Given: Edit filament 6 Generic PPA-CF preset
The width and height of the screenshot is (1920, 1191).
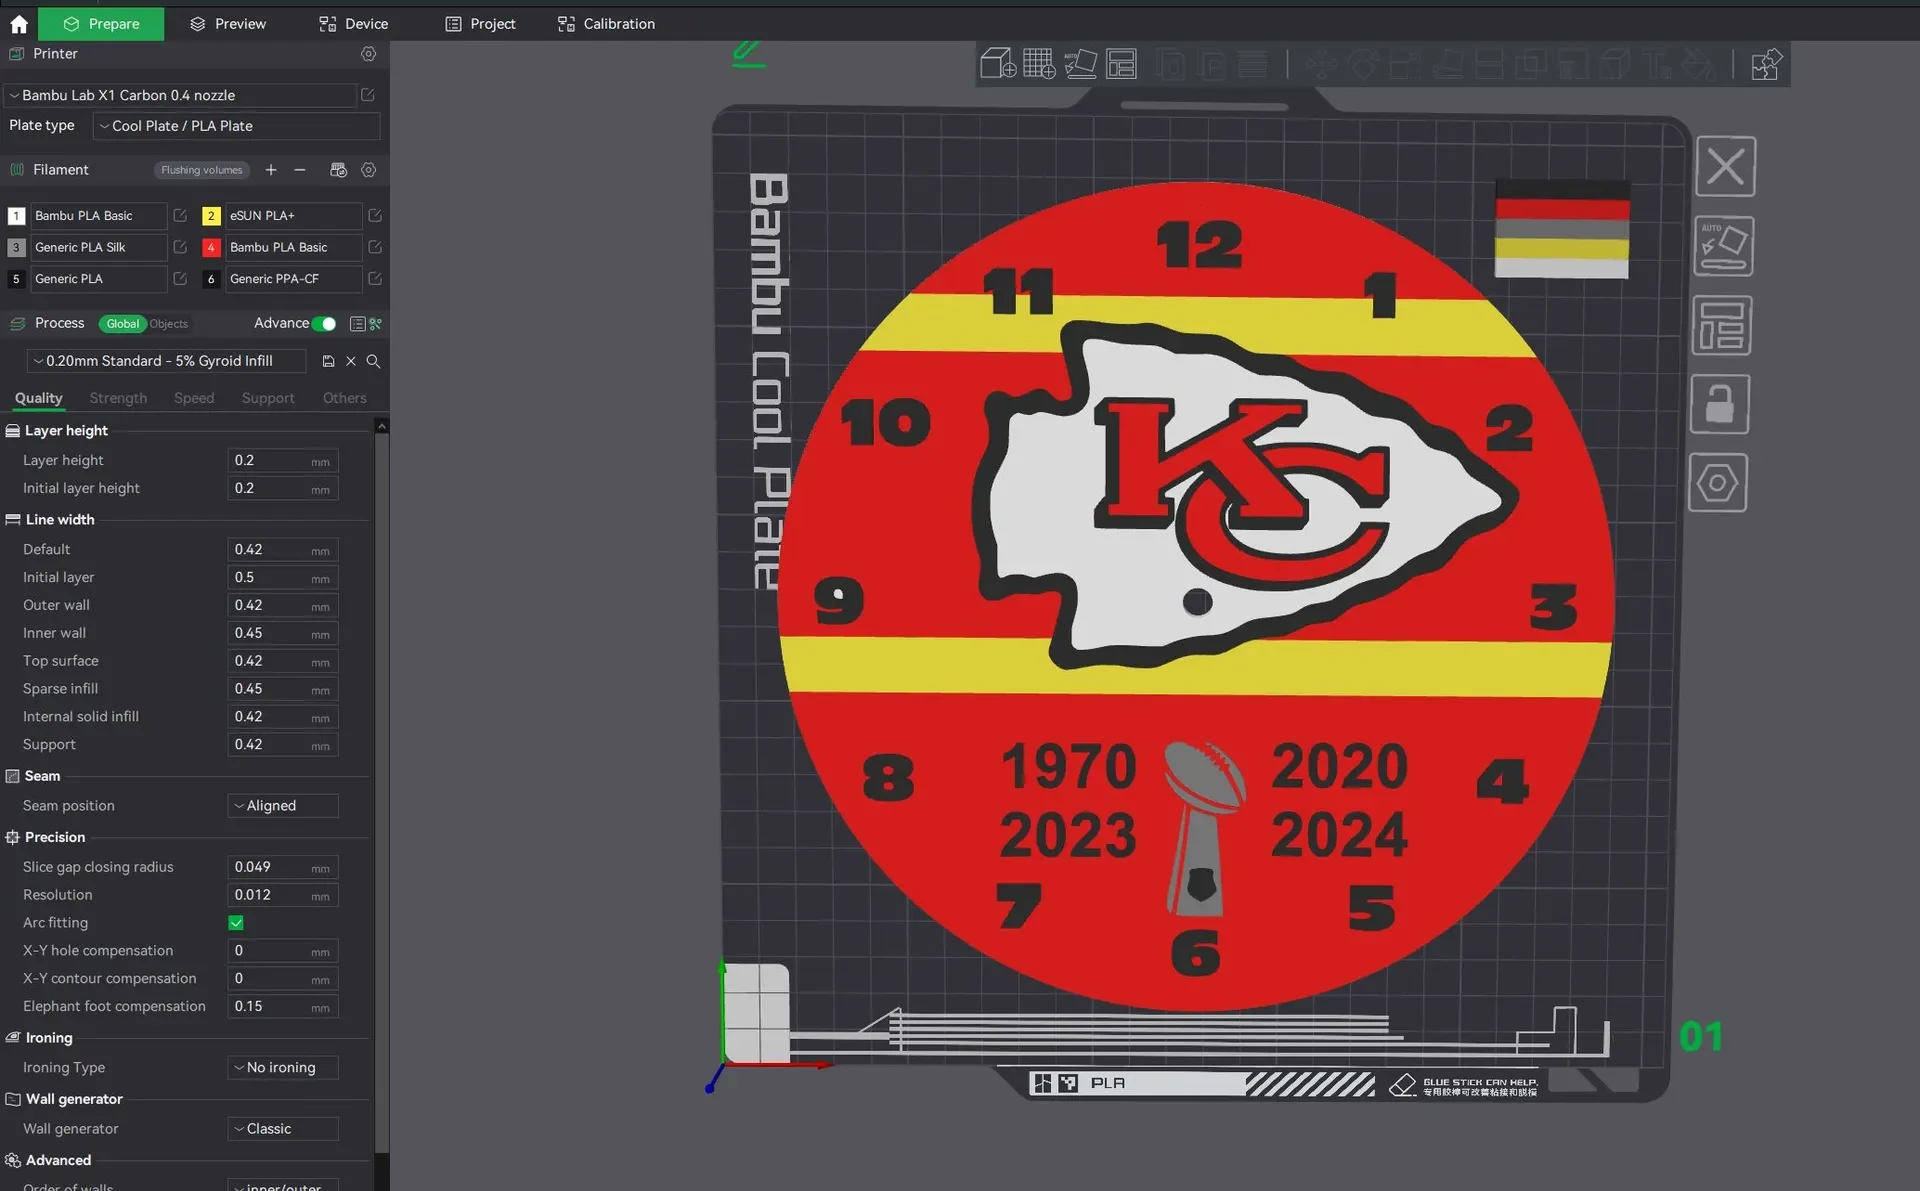Looking at the screenshot, I should pyautogui.click(x=375, y=279).
